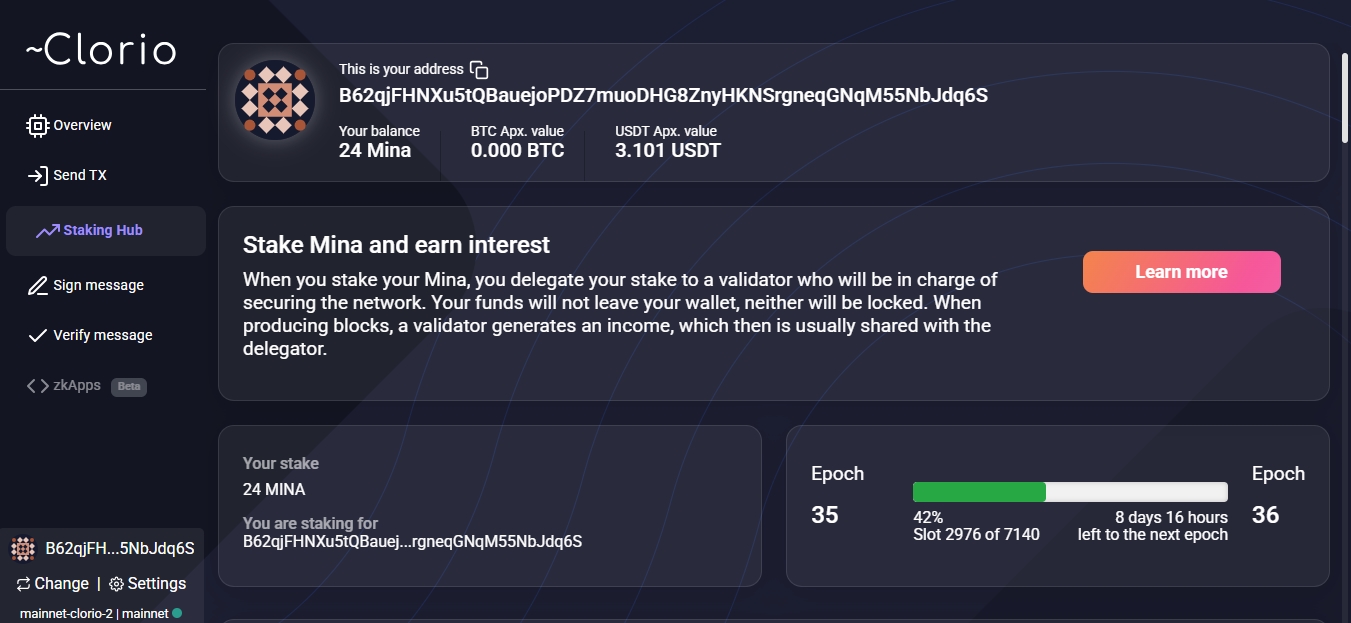Click the Learn more button

coord(1181,271)
